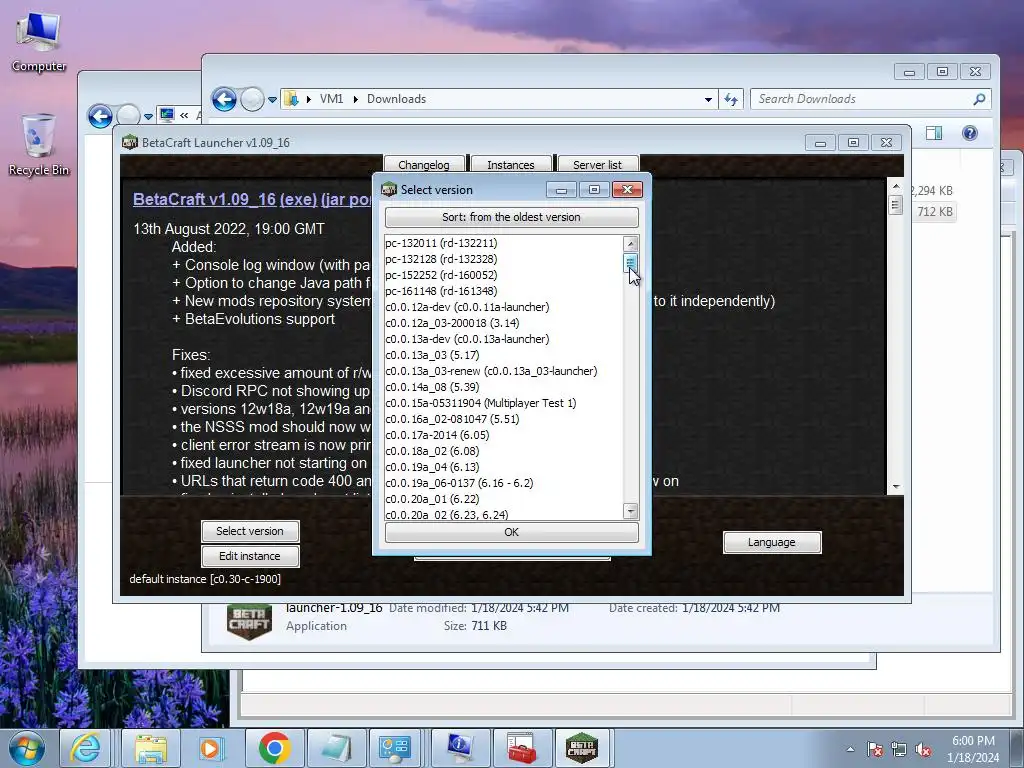Click version list scroll down arrow
The image size is (1024, 768).
point(631,511)
